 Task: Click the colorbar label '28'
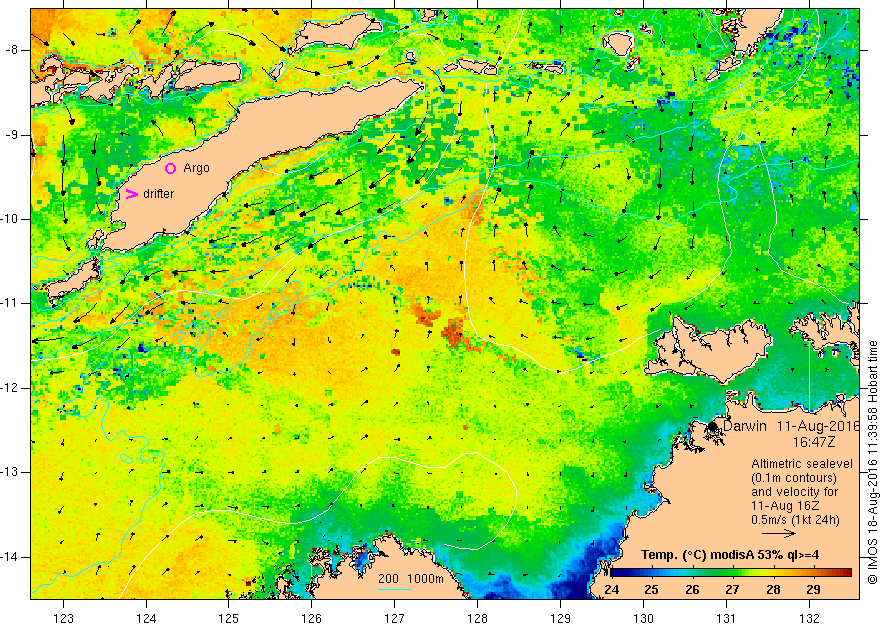pos(773,590)
